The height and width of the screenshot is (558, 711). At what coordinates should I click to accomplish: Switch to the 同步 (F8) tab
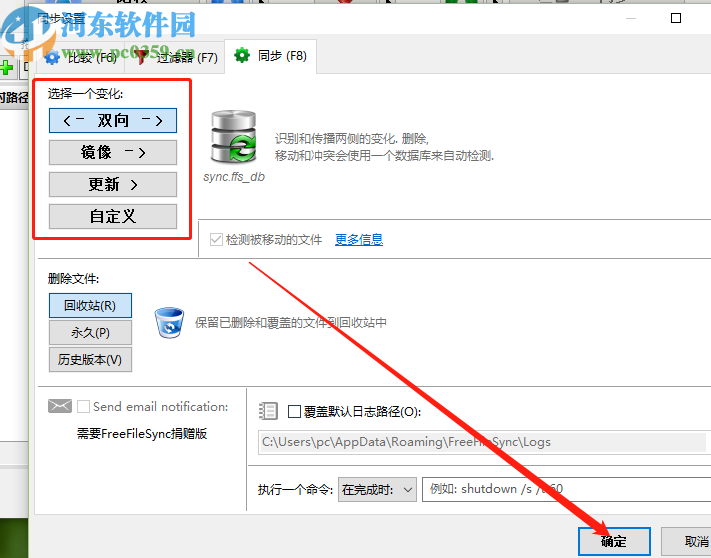[x=270, y=56]
